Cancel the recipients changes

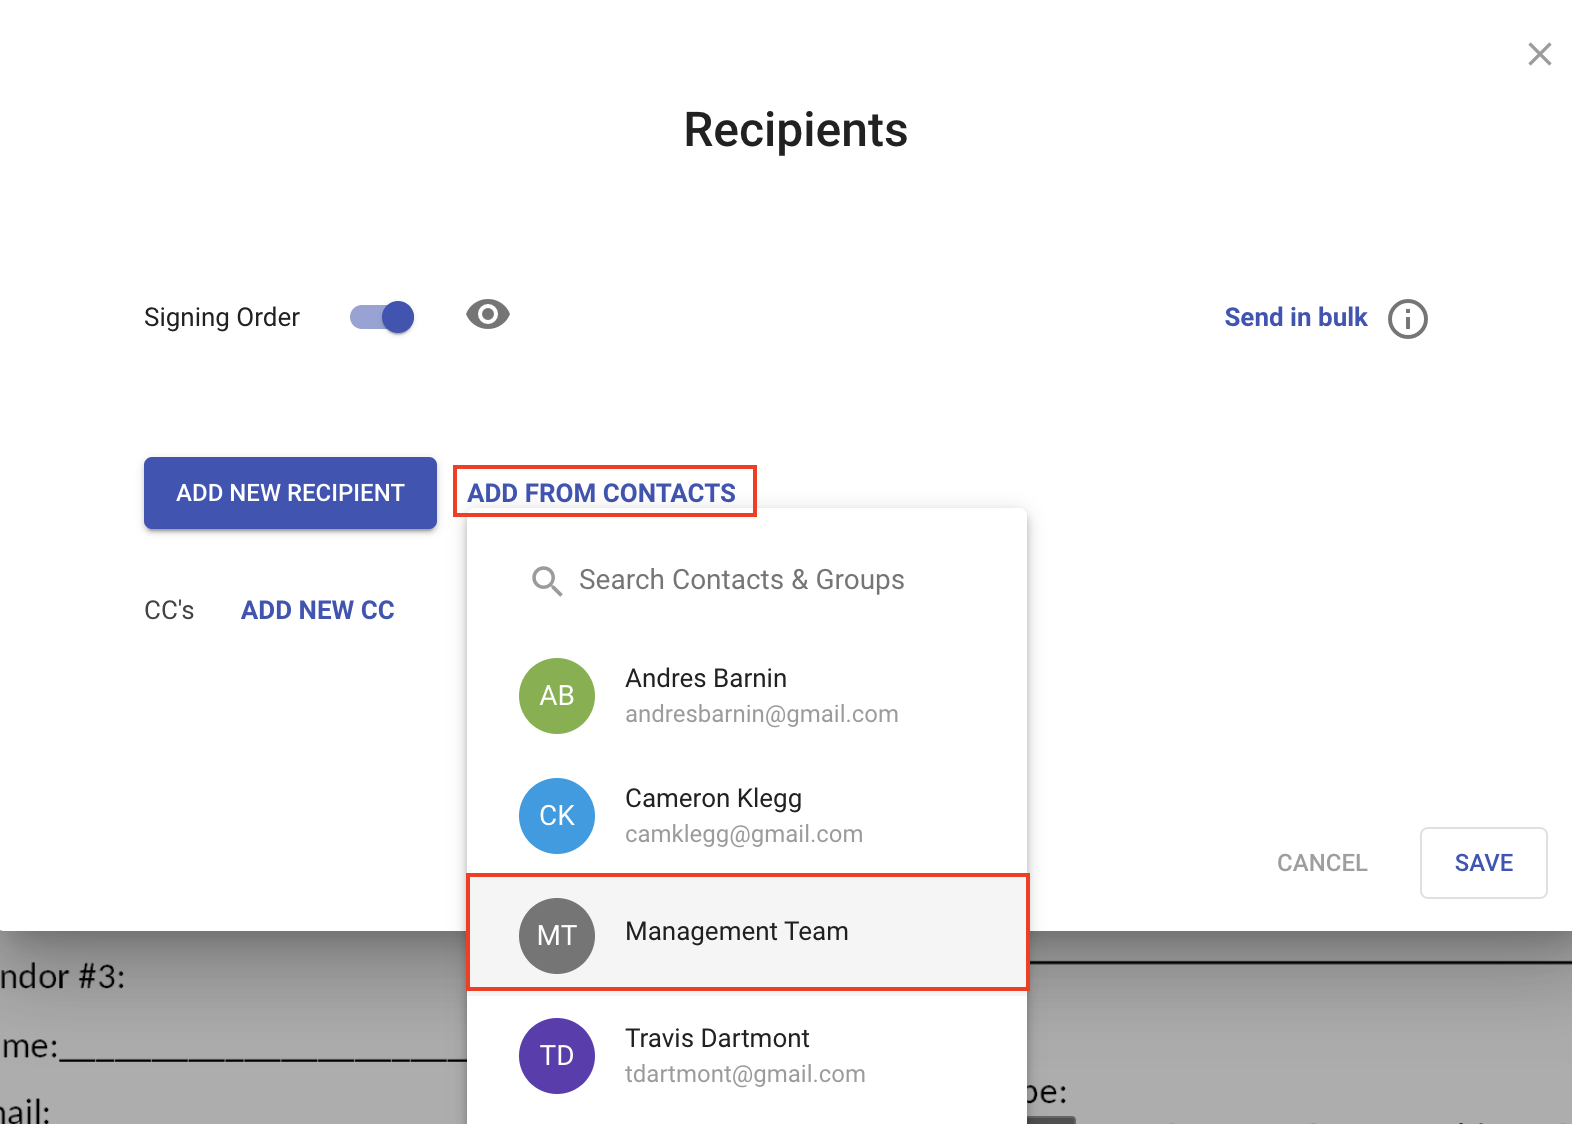pos(1321,863)
